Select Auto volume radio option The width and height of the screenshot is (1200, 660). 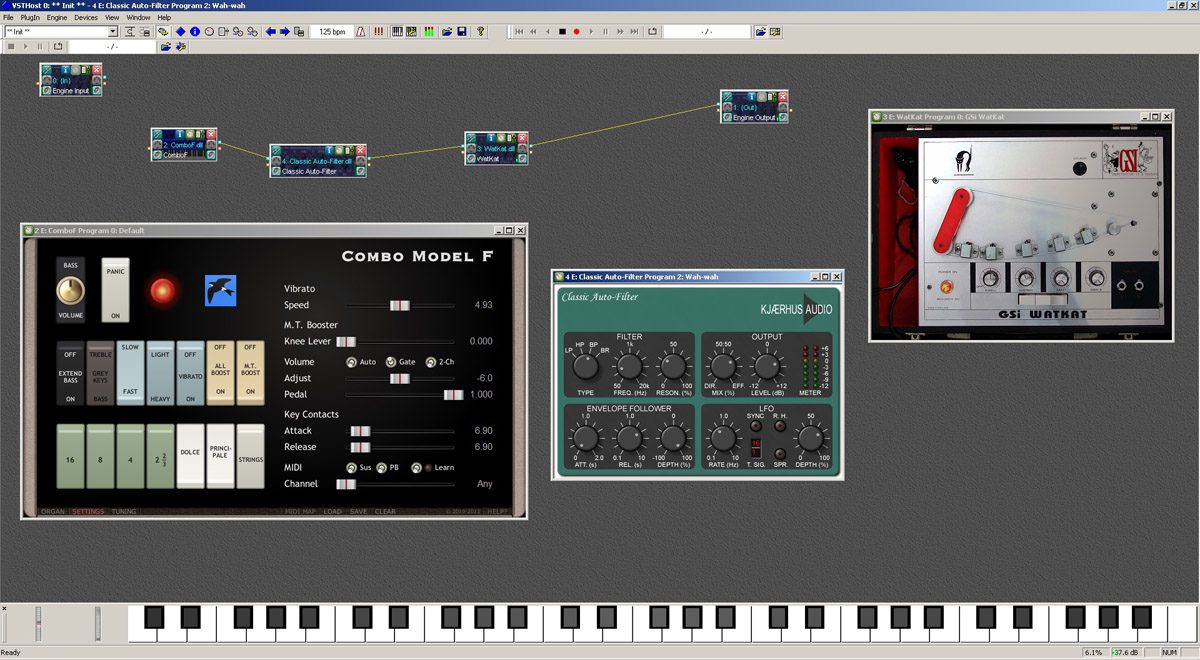click(351, 362)
